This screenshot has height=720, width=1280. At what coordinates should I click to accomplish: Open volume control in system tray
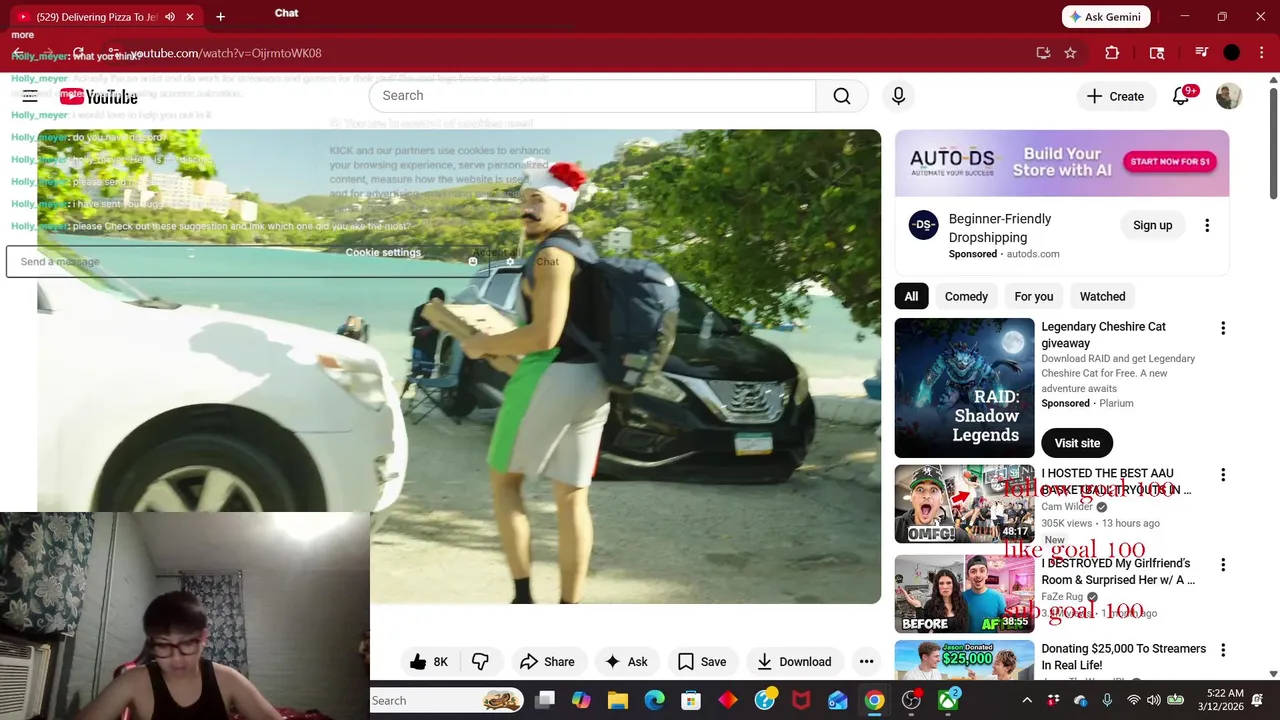[x=1153, y=701]
